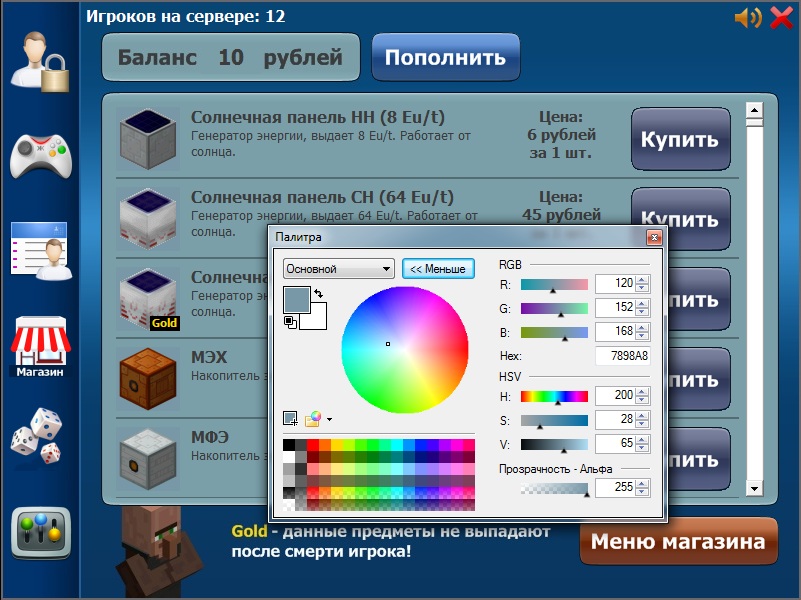Select the secondary white color swatch
This screenshot has width=801, height=600.
[x=319, y=321]
